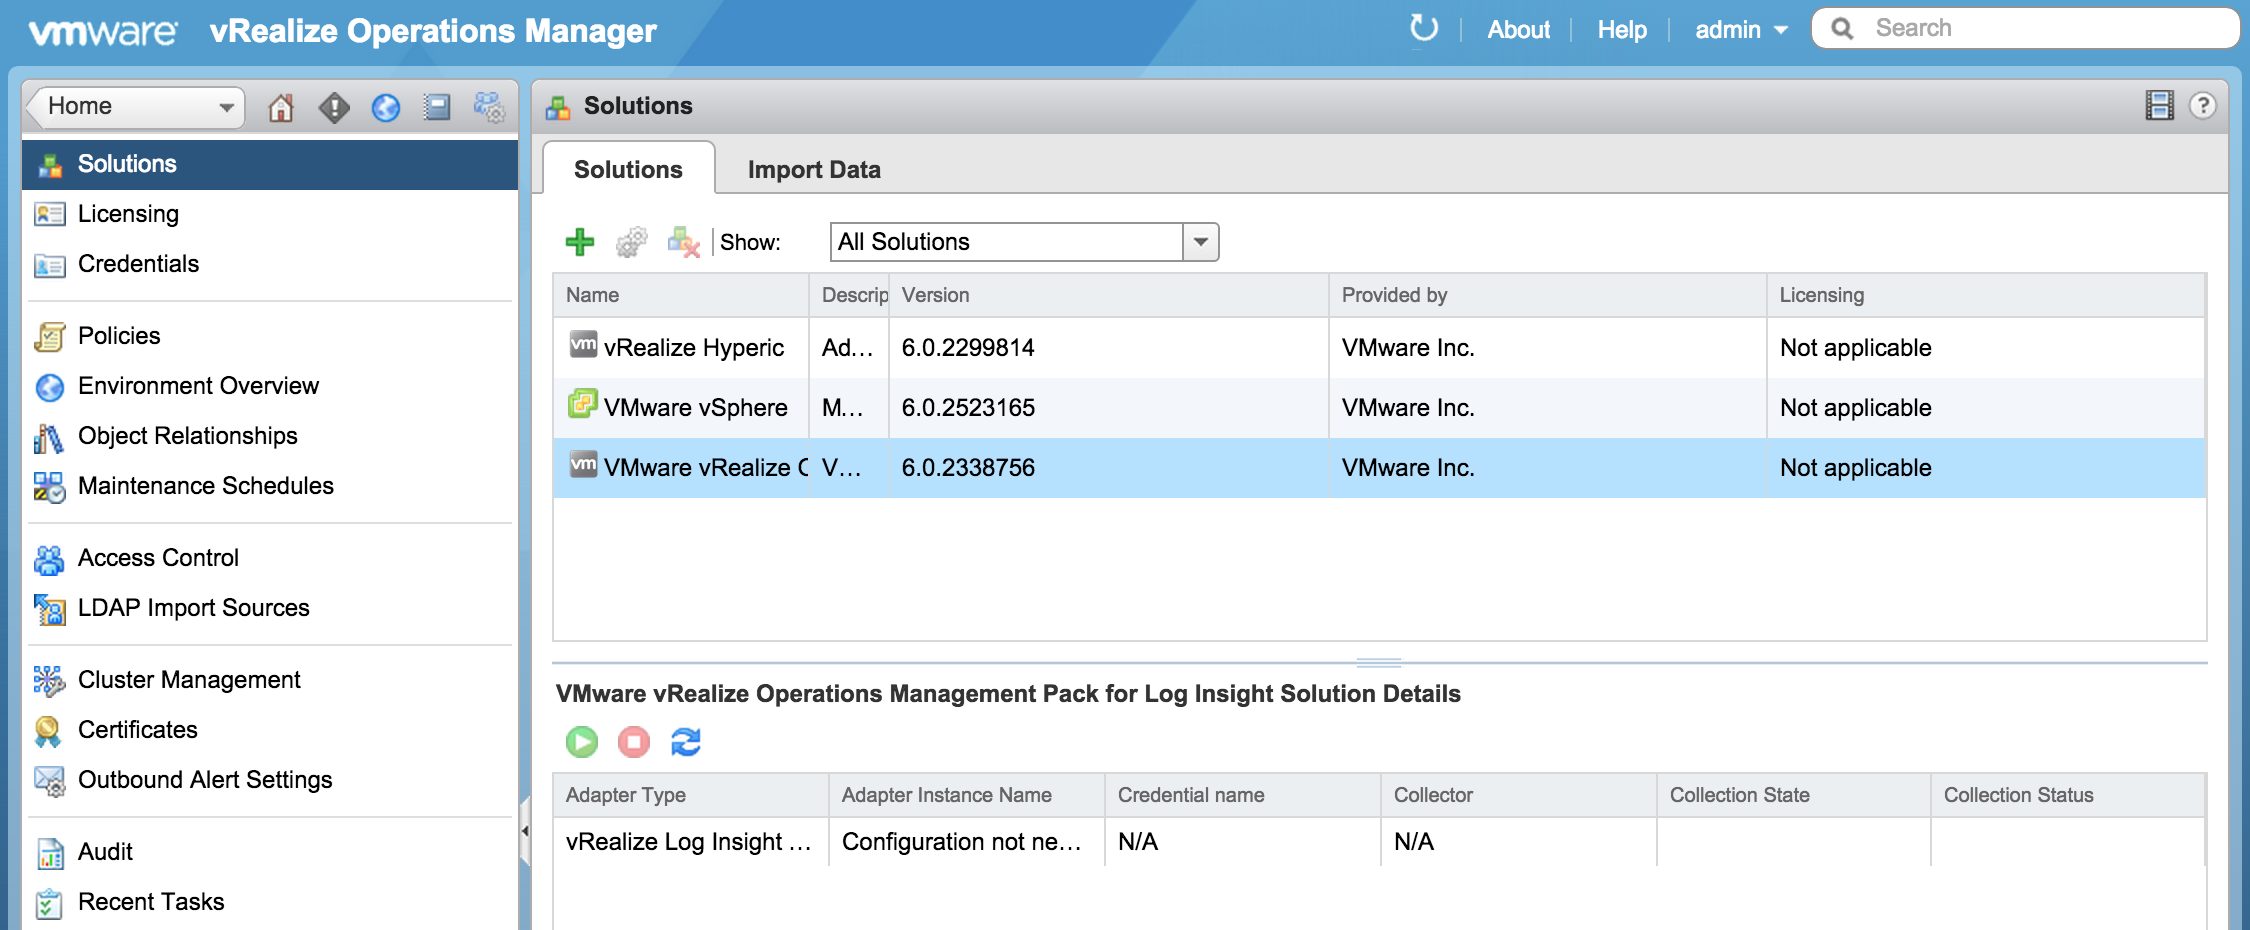
Task: Open the admin user dropdown menu
Action: 1741,30
